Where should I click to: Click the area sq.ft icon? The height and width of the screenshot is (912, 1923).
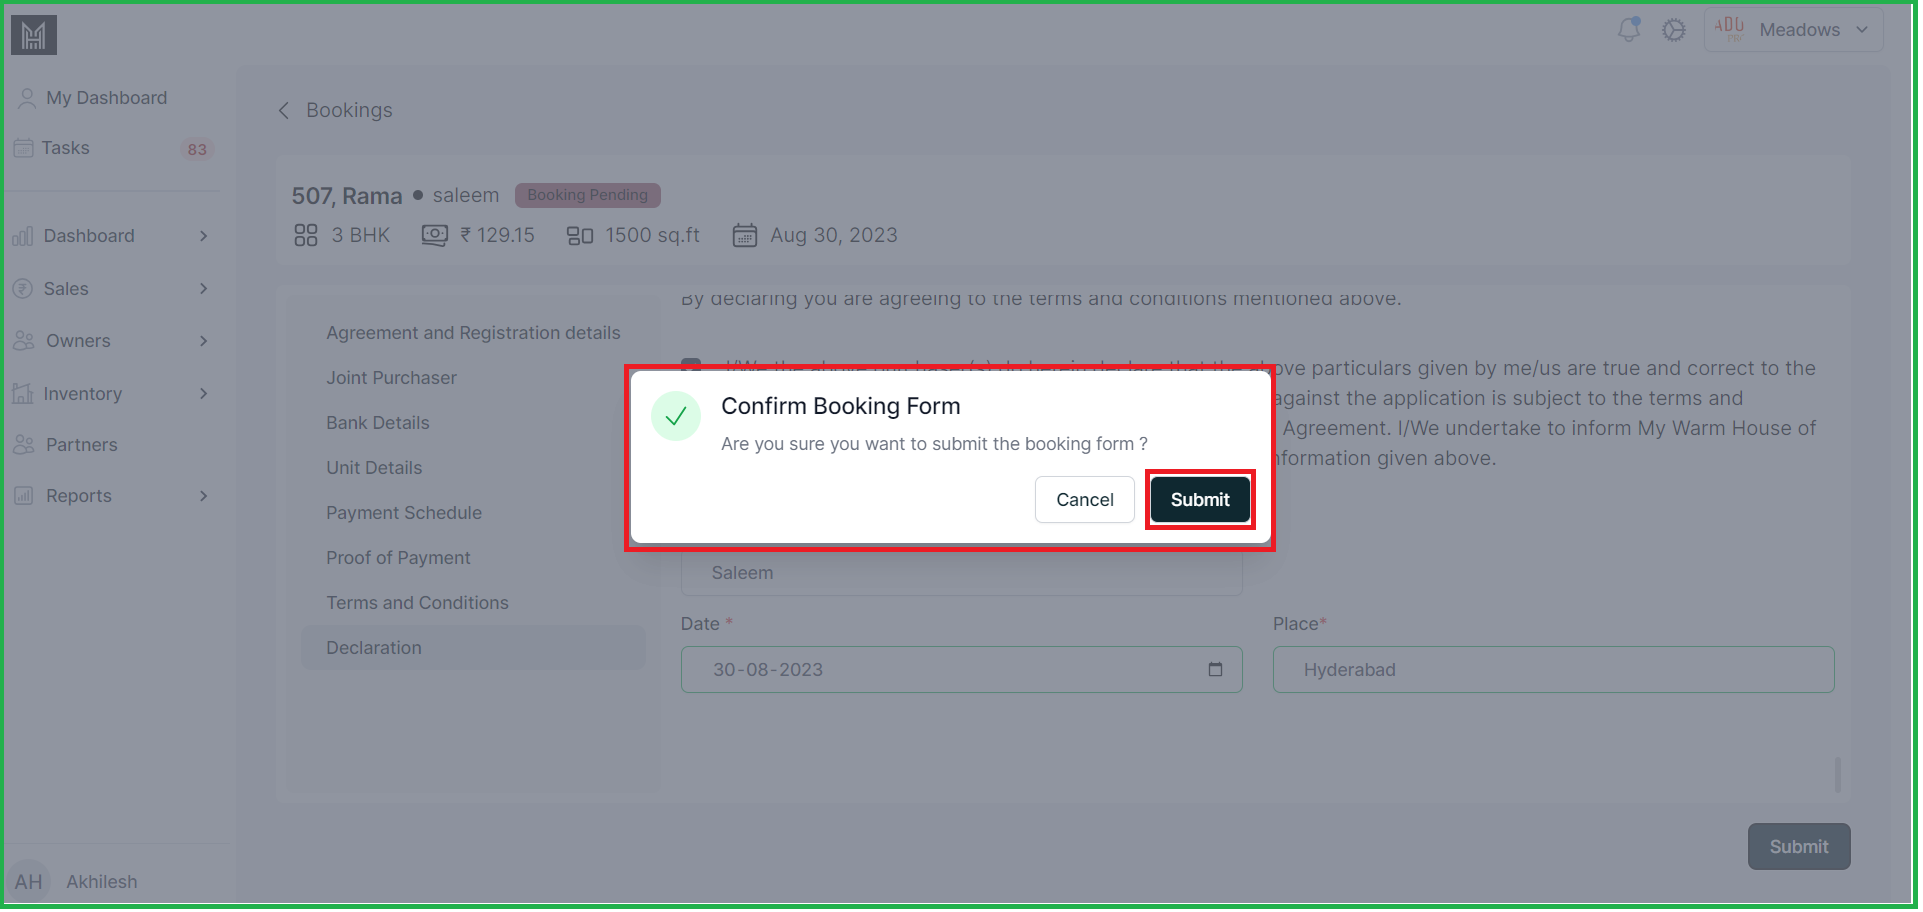580,236
